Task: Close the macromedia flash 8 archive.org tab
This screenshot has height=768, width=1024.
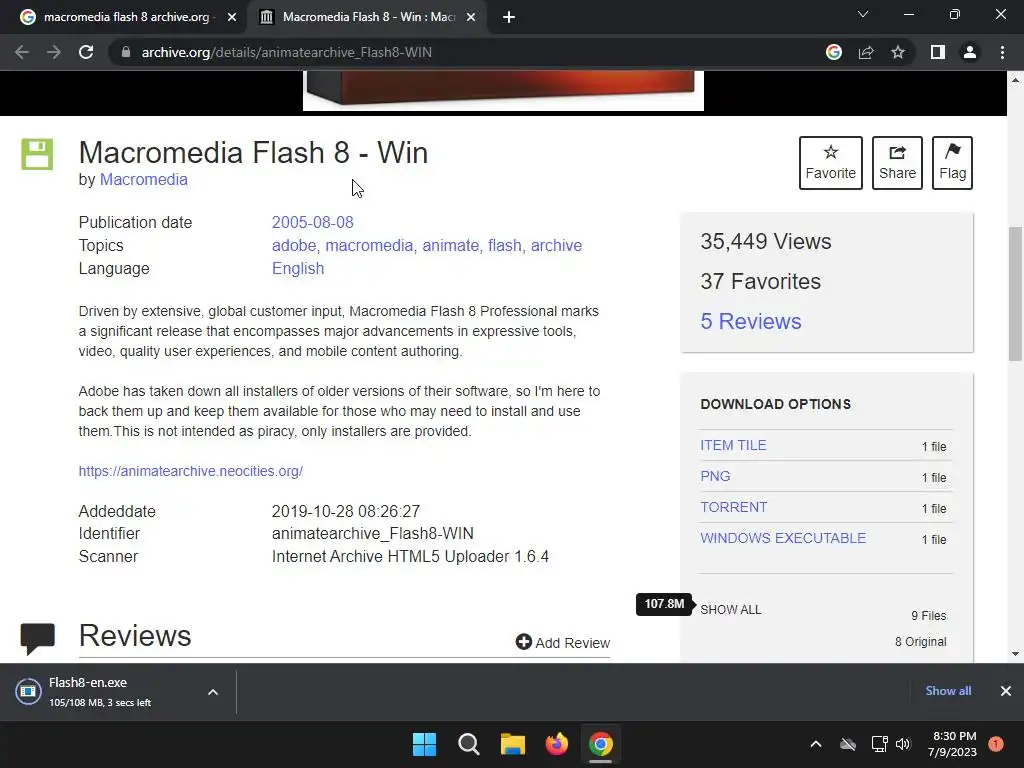Action: pyautogui.click(x=232, y=17)
